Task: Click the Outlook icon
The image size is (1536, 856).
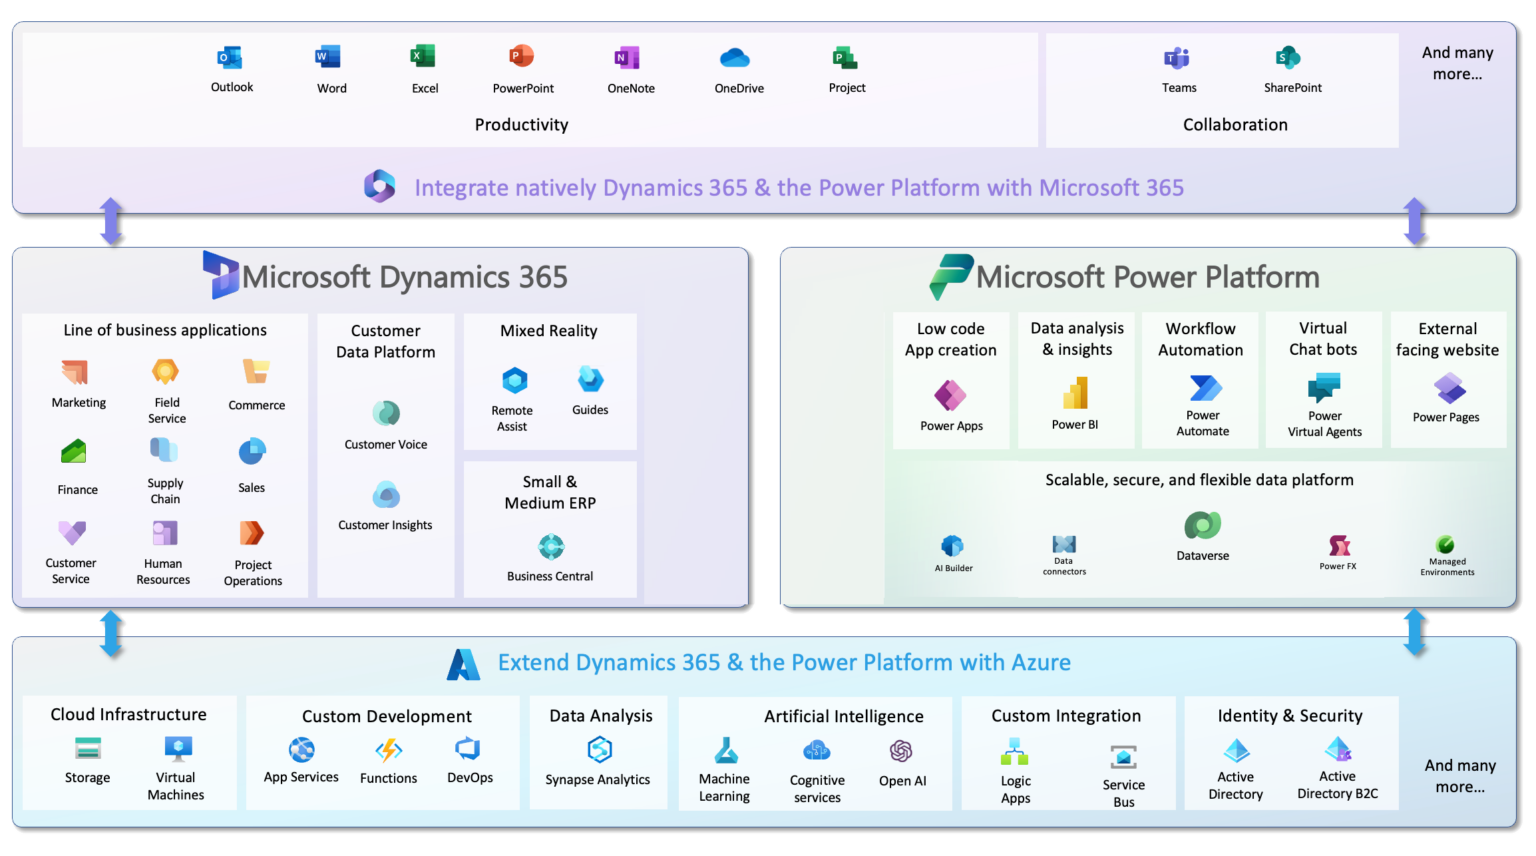Action: (x=231, y=58)
